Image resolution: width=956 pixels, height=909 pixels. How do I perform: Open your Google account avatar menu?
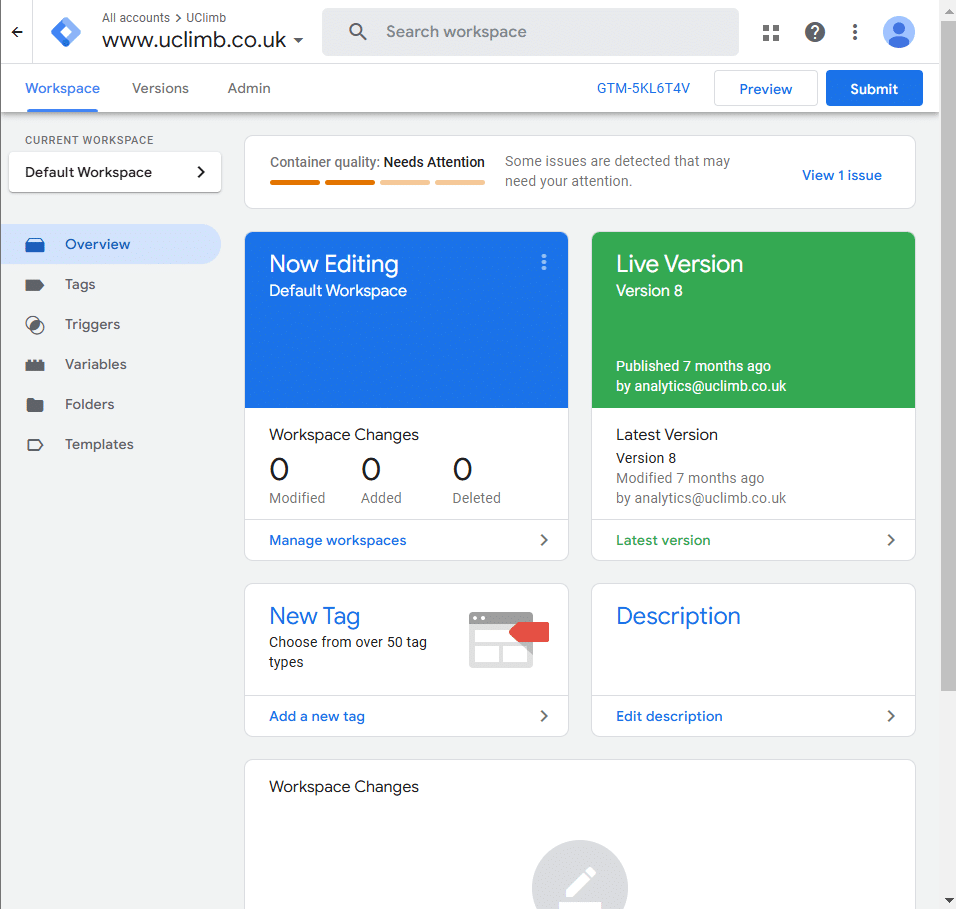[899, 32]
